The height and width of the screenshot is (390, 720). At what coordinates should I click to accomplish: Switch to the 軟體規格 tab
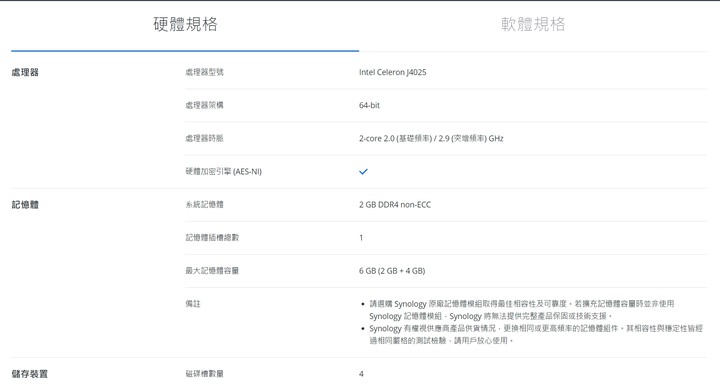coord(533,24)
